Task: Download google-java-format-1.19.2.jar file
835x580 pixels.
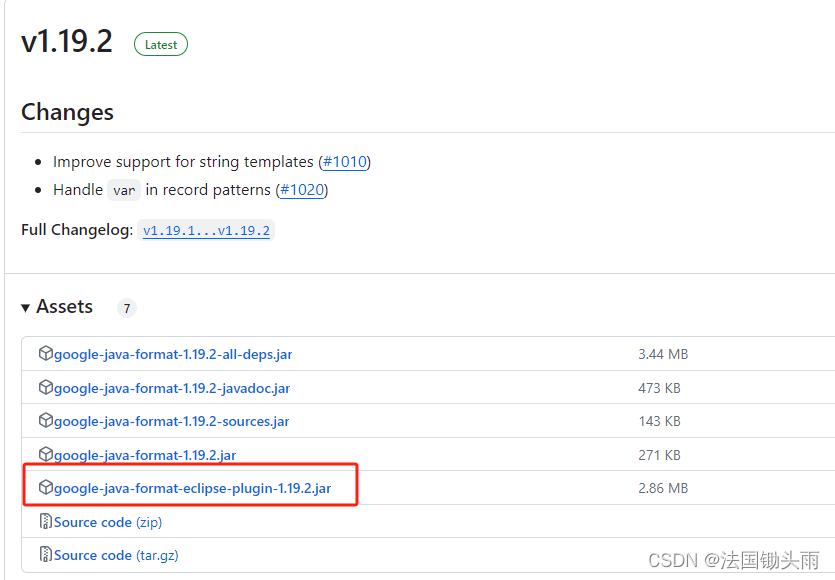Action: (145, 455)
